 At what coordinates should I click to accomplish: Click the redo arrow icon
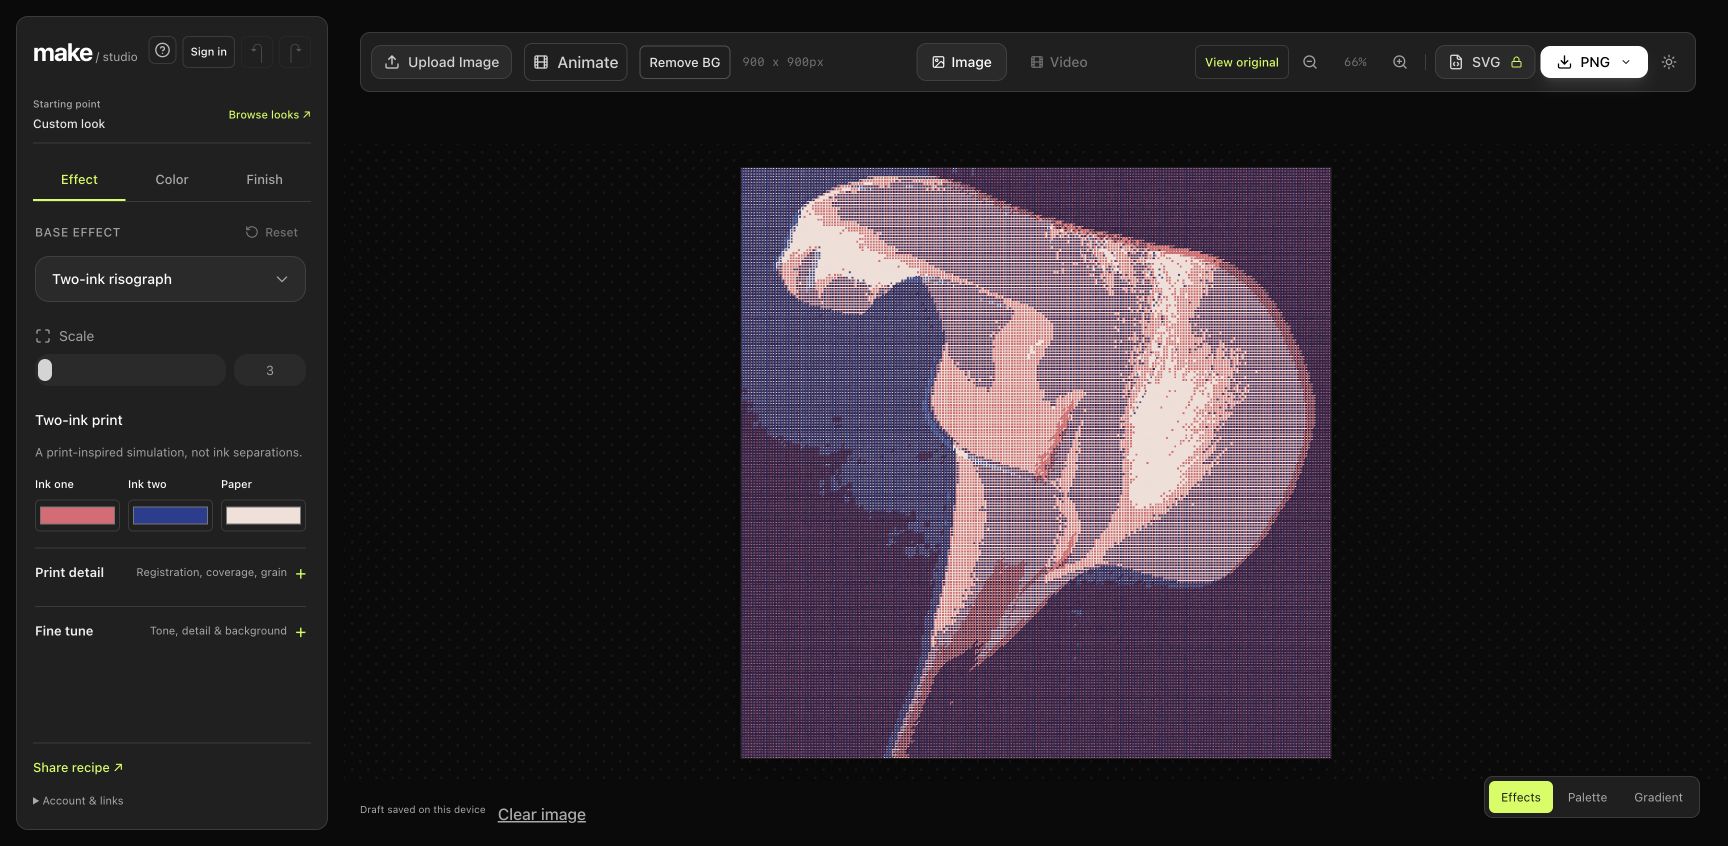pyautogui.click(x=295, y=52)
